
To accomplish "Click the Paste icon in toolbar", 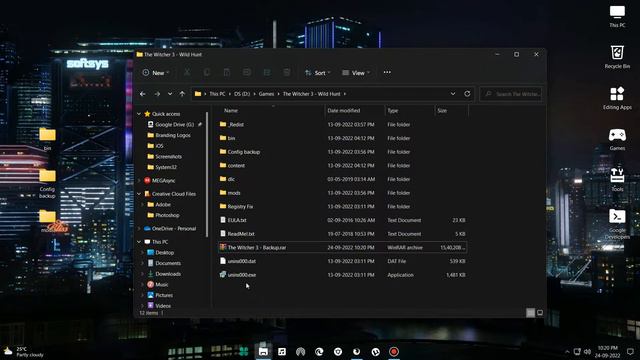I will (227, 73).
